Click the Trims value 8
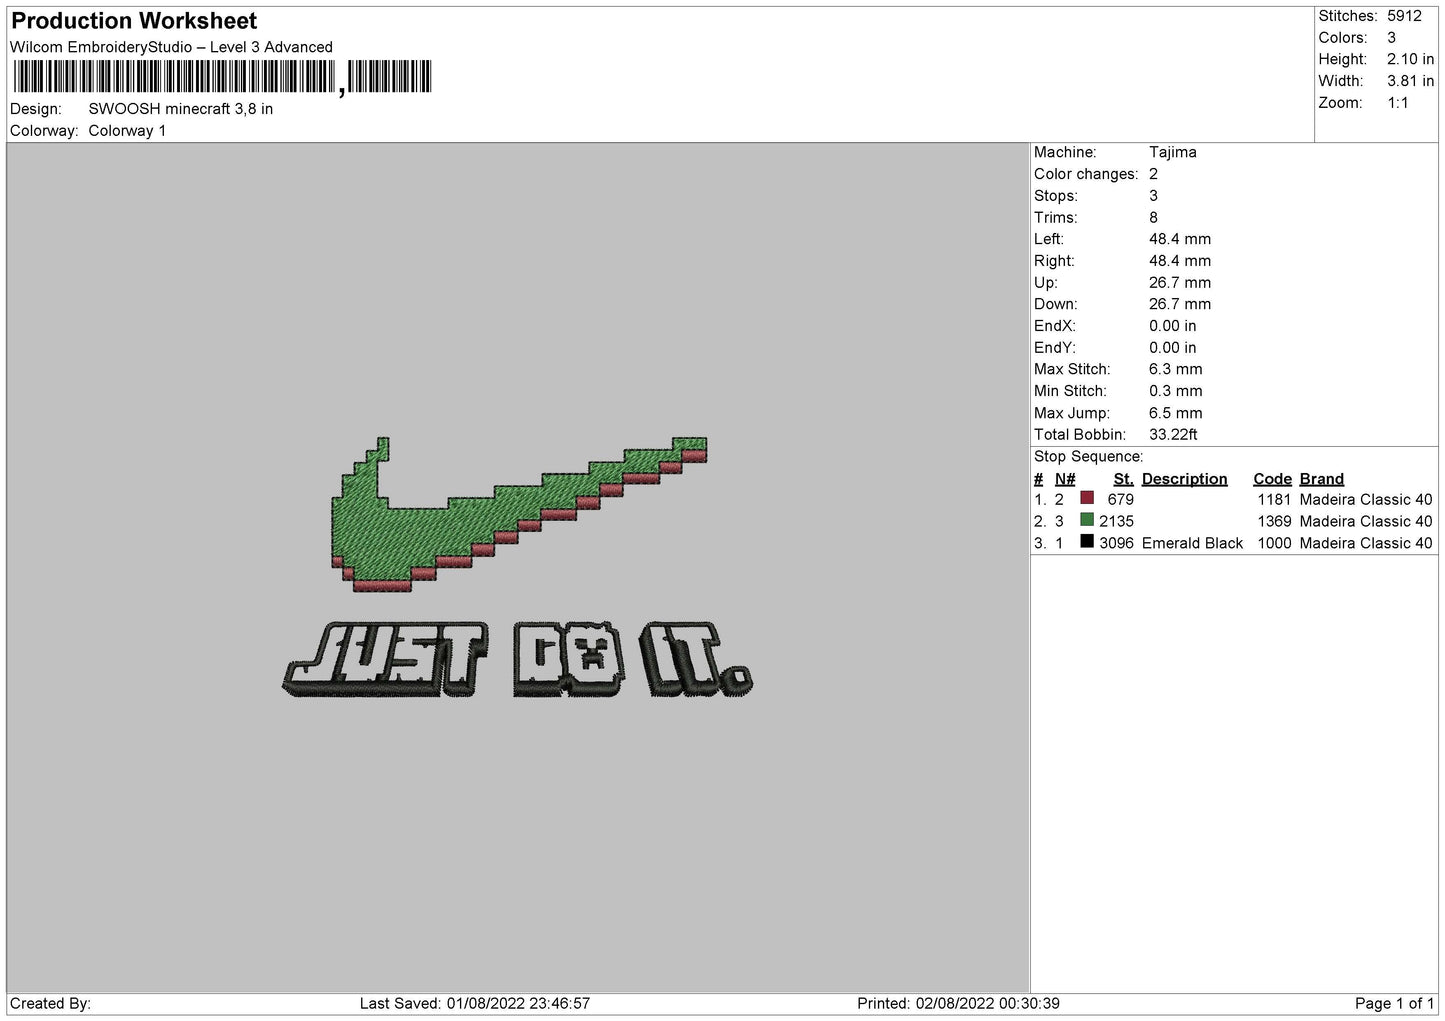1445x1021 pixels. coord(1153,218)
